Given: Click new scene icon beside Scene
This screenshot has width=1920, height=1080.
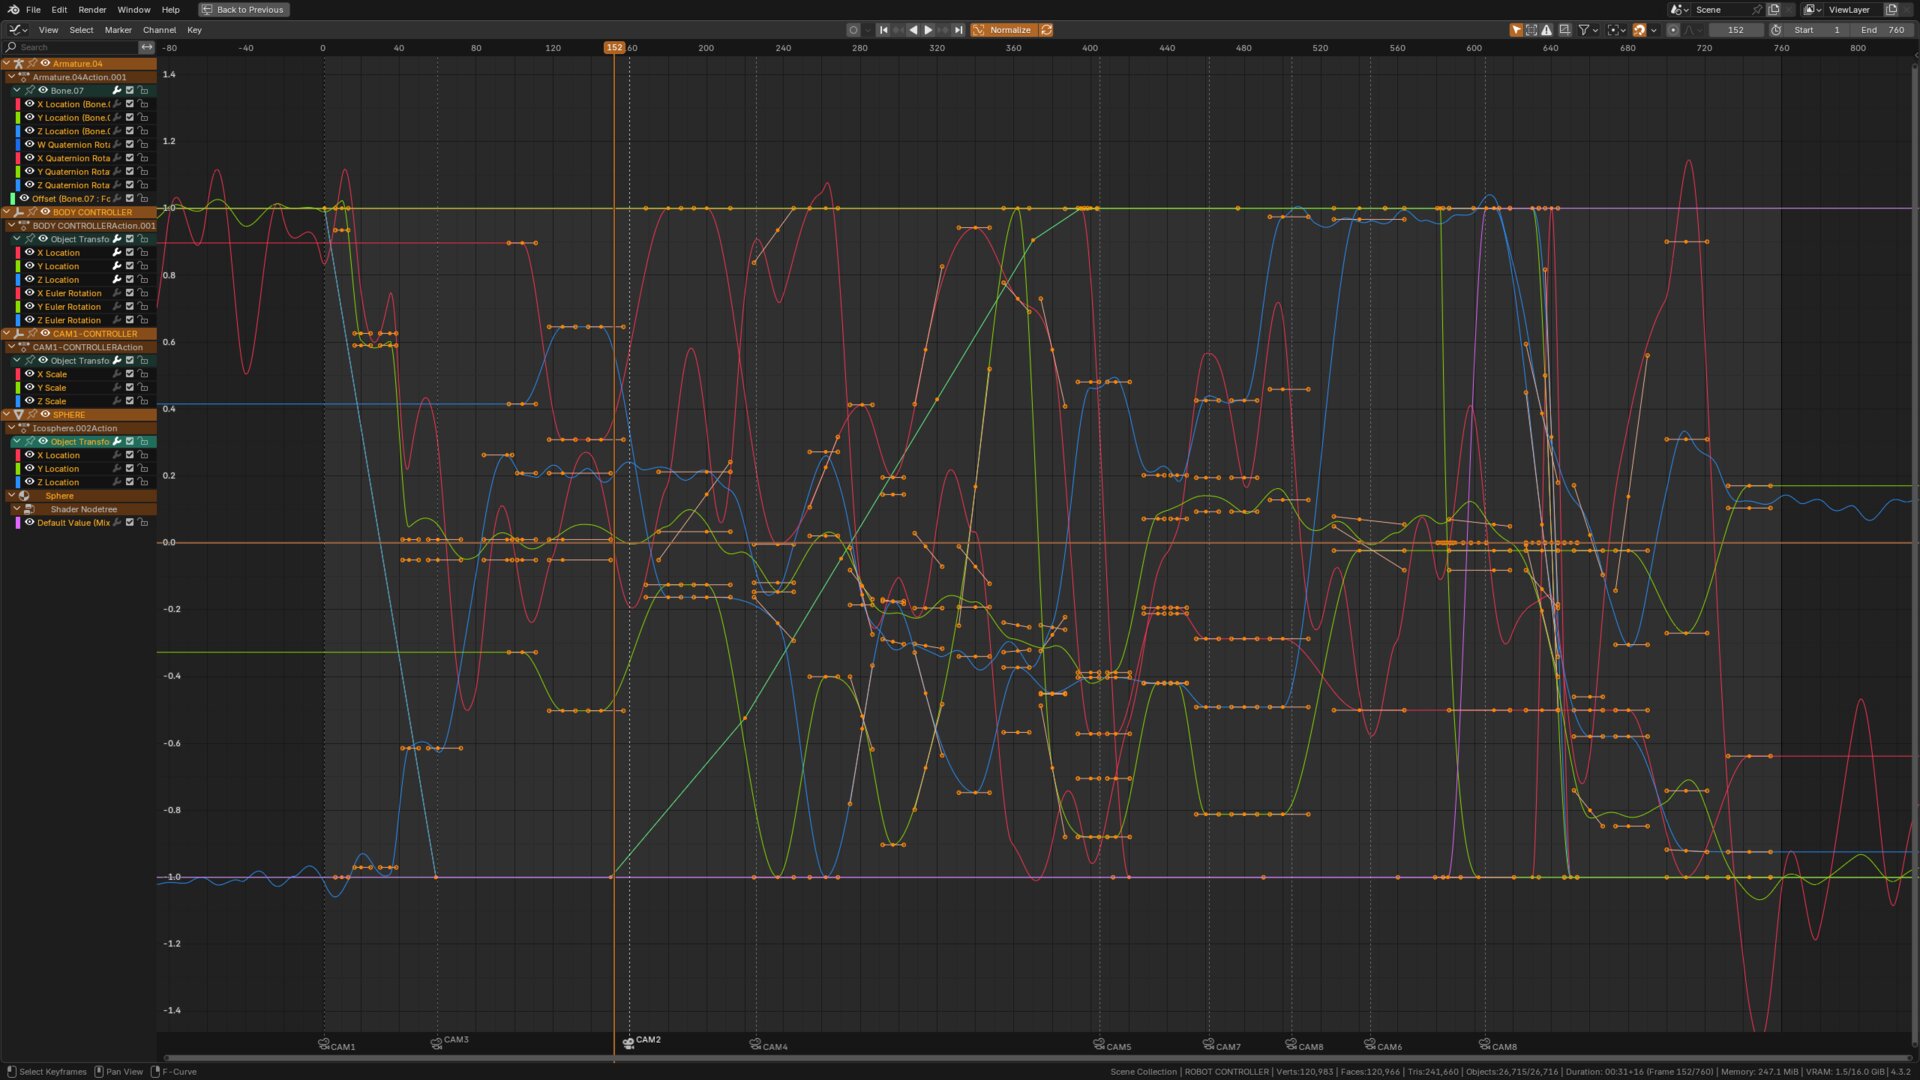Looking at the screenshot, I should 1774,9.
